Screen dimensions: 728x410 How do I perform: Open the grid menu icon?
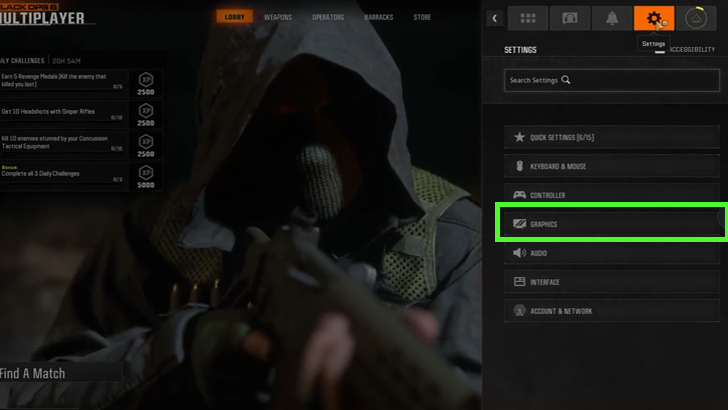click(x=528, y=18)
